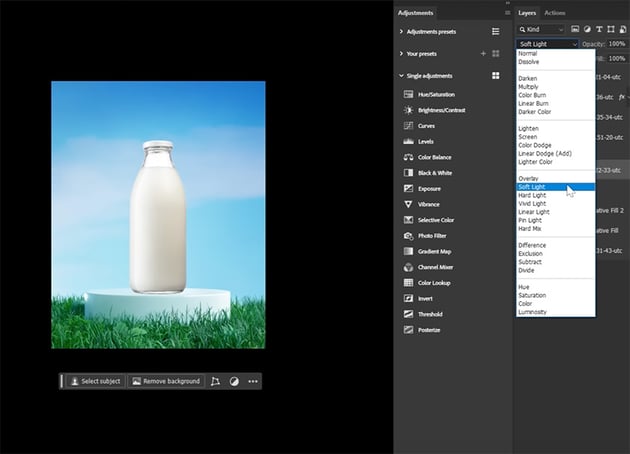The width and height of the screenshot is (630, 454).
Task: Click the transform icon in contextual bar
Action: 215,381
